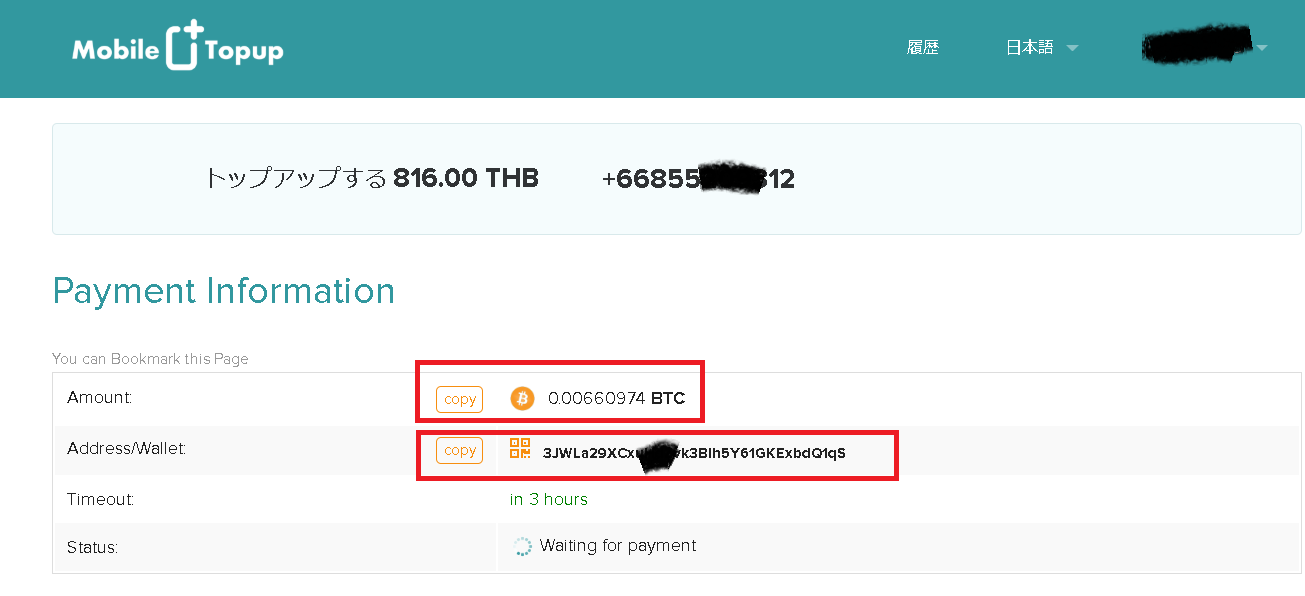Image resolution: width=1305 pixels, height=596 pixels.
Task: Copy the BTC amount
Action: [x=459, y=399]
